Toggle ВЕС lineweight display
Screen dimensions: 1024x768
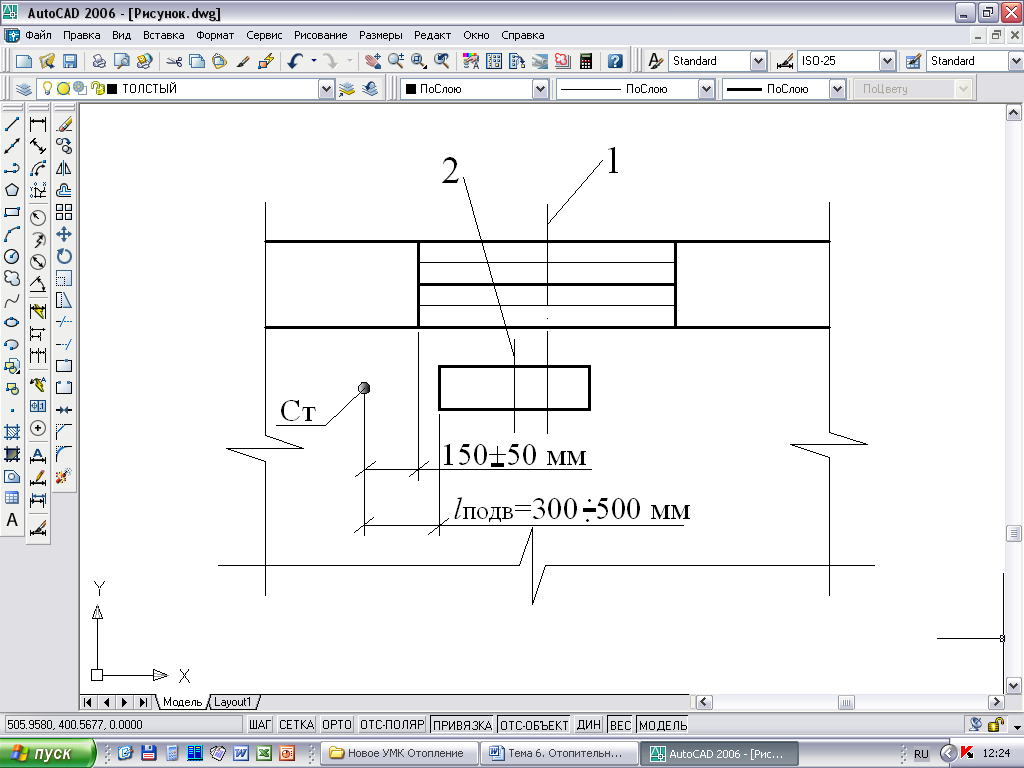(620, 725)
